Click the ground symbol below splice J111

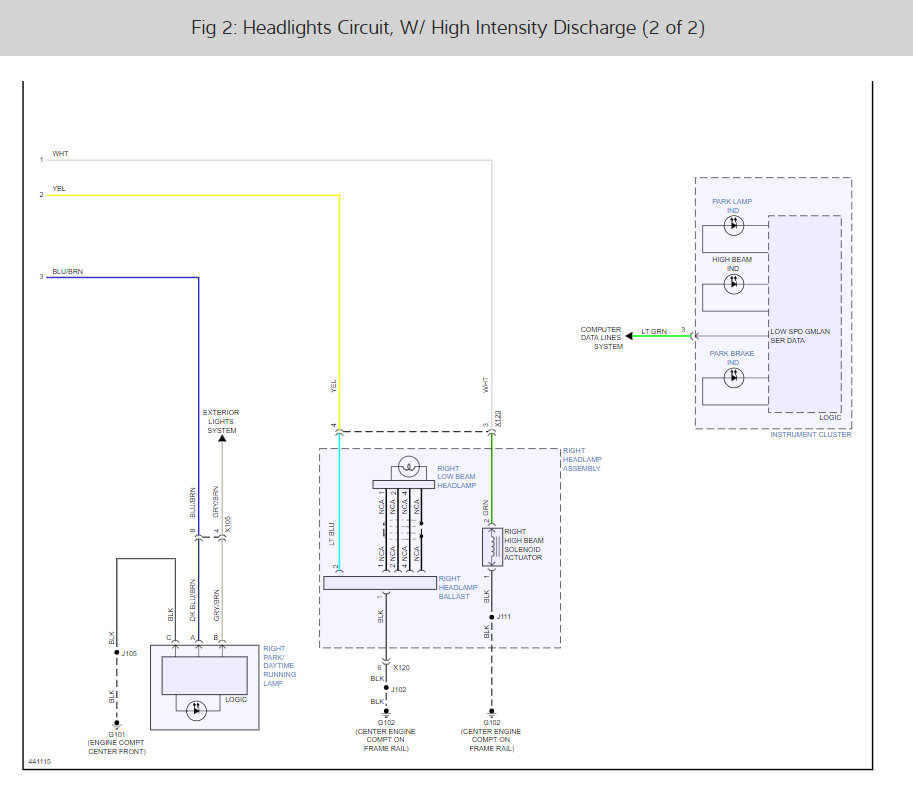491,713
